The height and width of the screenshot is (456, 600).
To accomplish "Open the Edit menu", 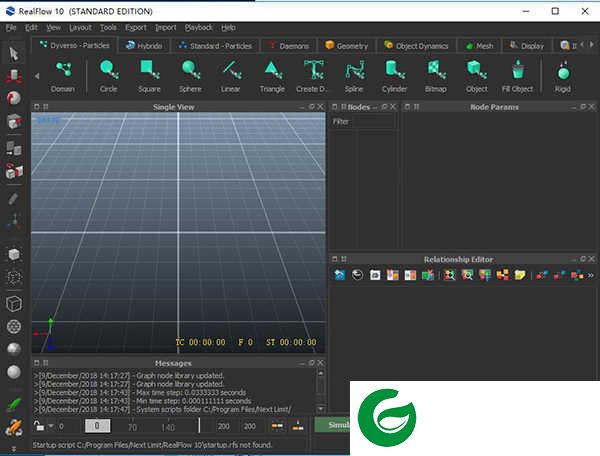I will click(31, 28).
